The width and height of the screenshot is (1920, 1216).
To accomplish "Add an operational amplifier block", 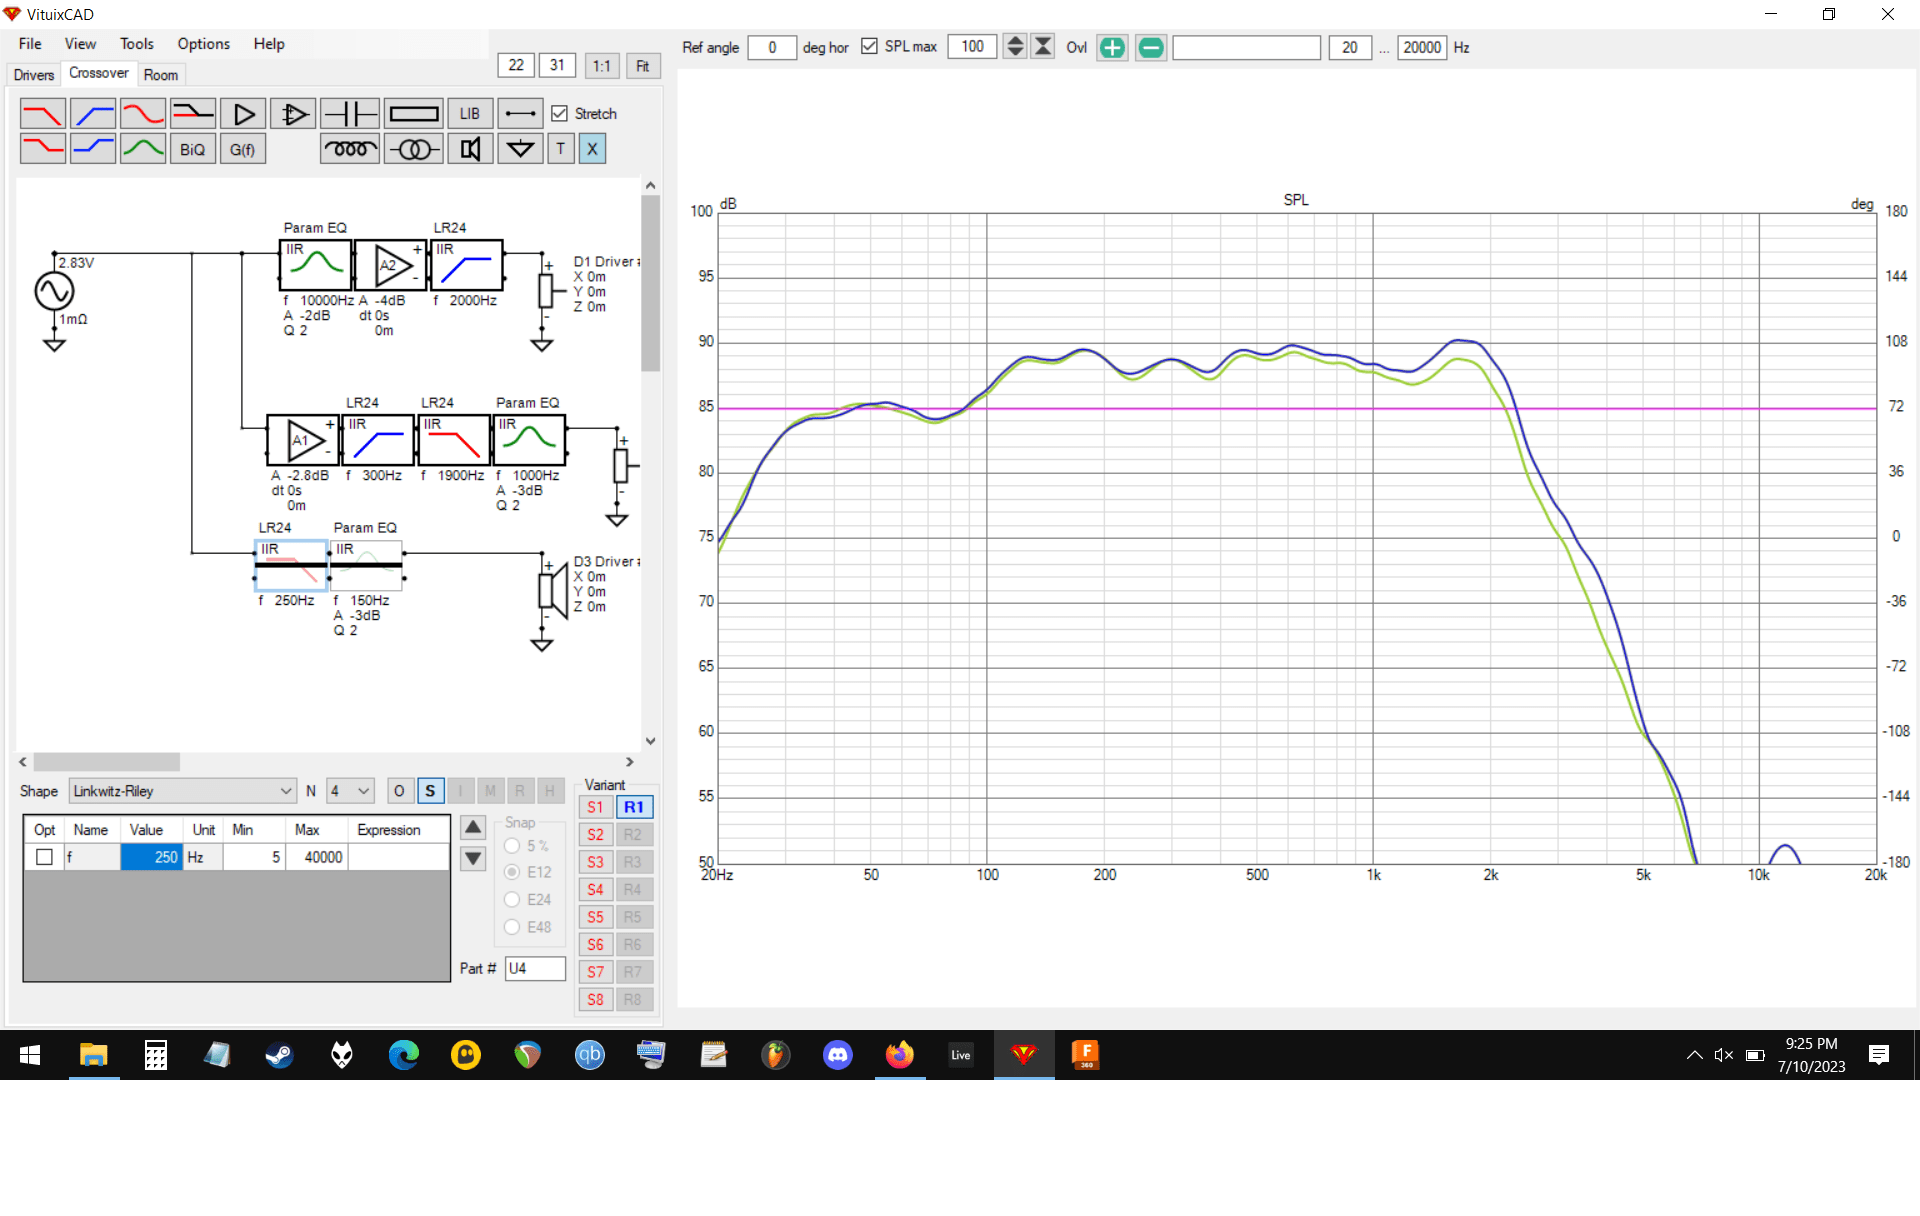I will tap(293, 114).
